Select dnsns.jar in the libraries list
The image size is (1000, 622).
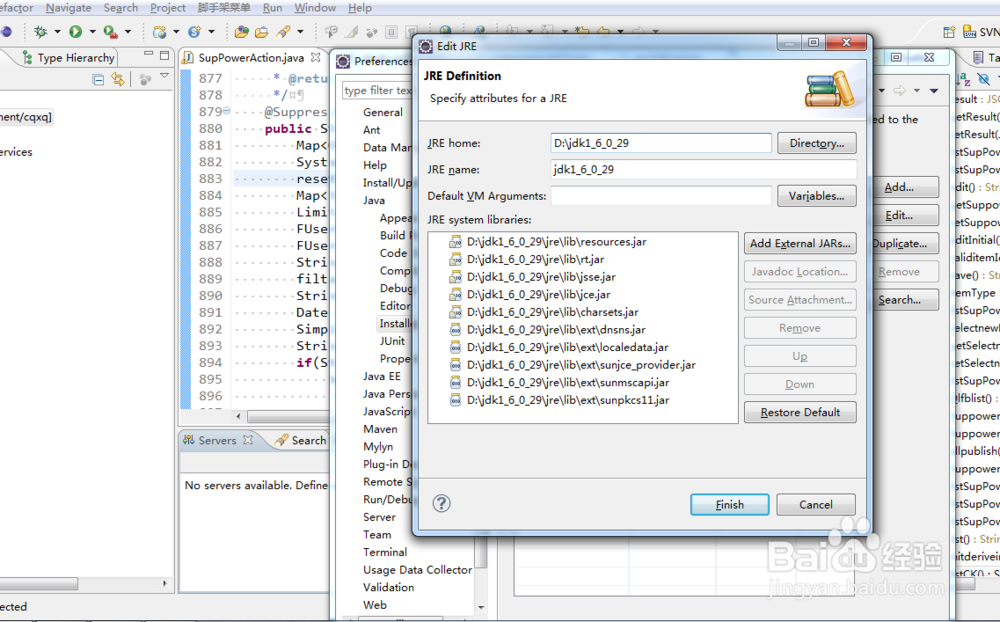pyautogui.click(x=555, y=330)
